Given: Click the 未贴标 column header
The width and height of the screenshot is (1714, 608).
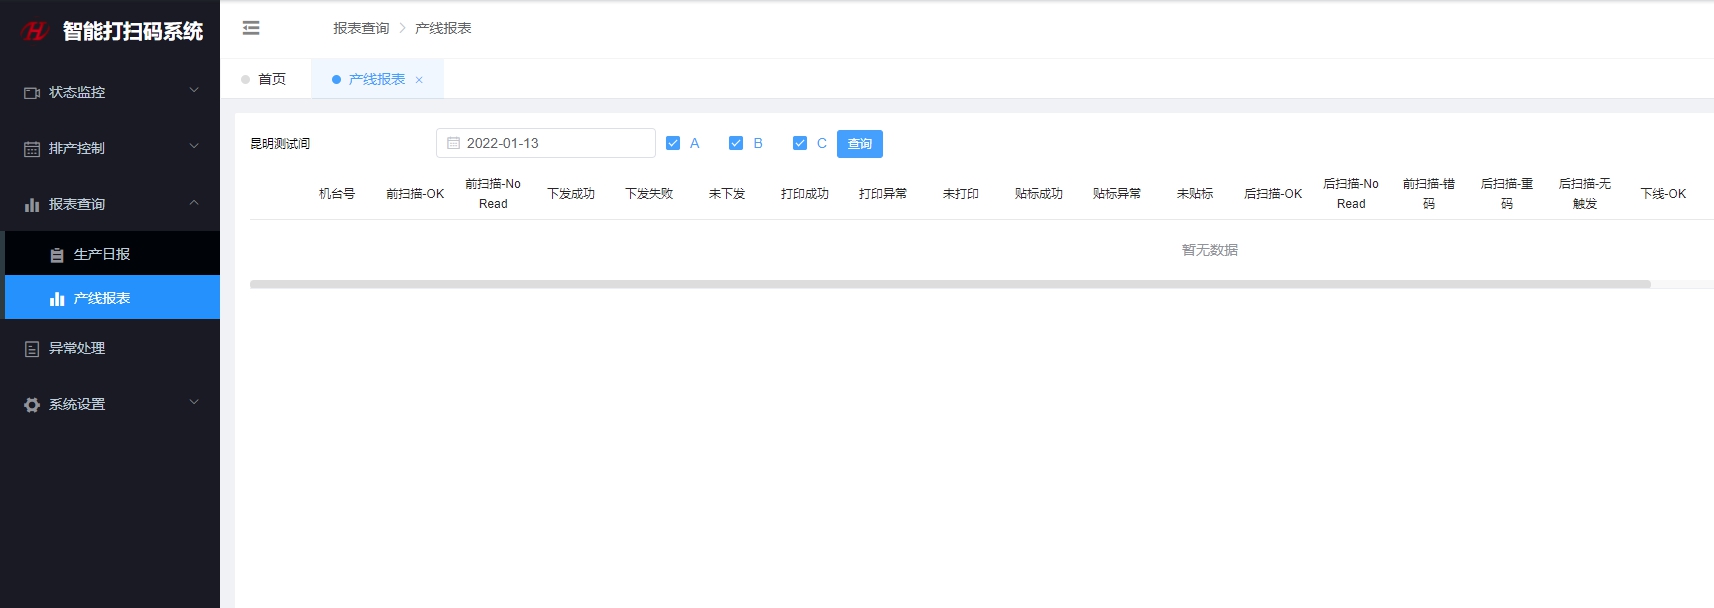Looking at the screenshot, I should pyautogui.click(x=1195, y=194).
